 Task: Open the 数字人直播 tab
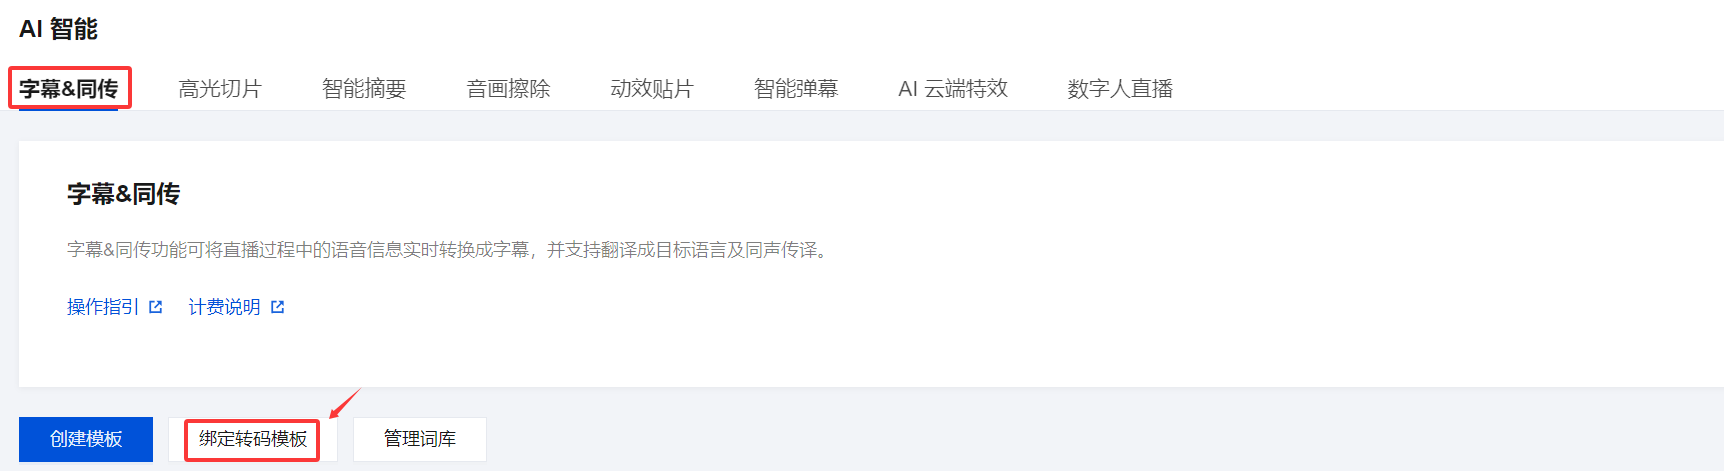point(1120,89)
